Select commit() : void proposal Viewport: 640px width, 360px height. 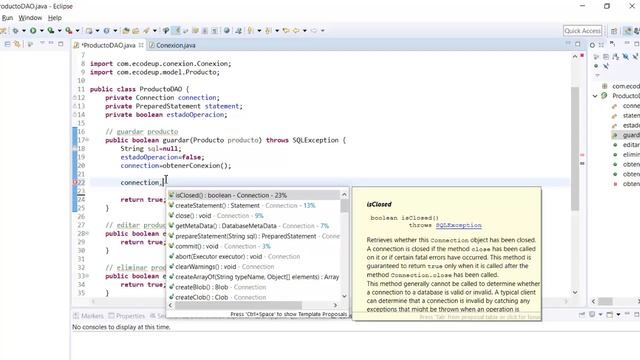253,246
